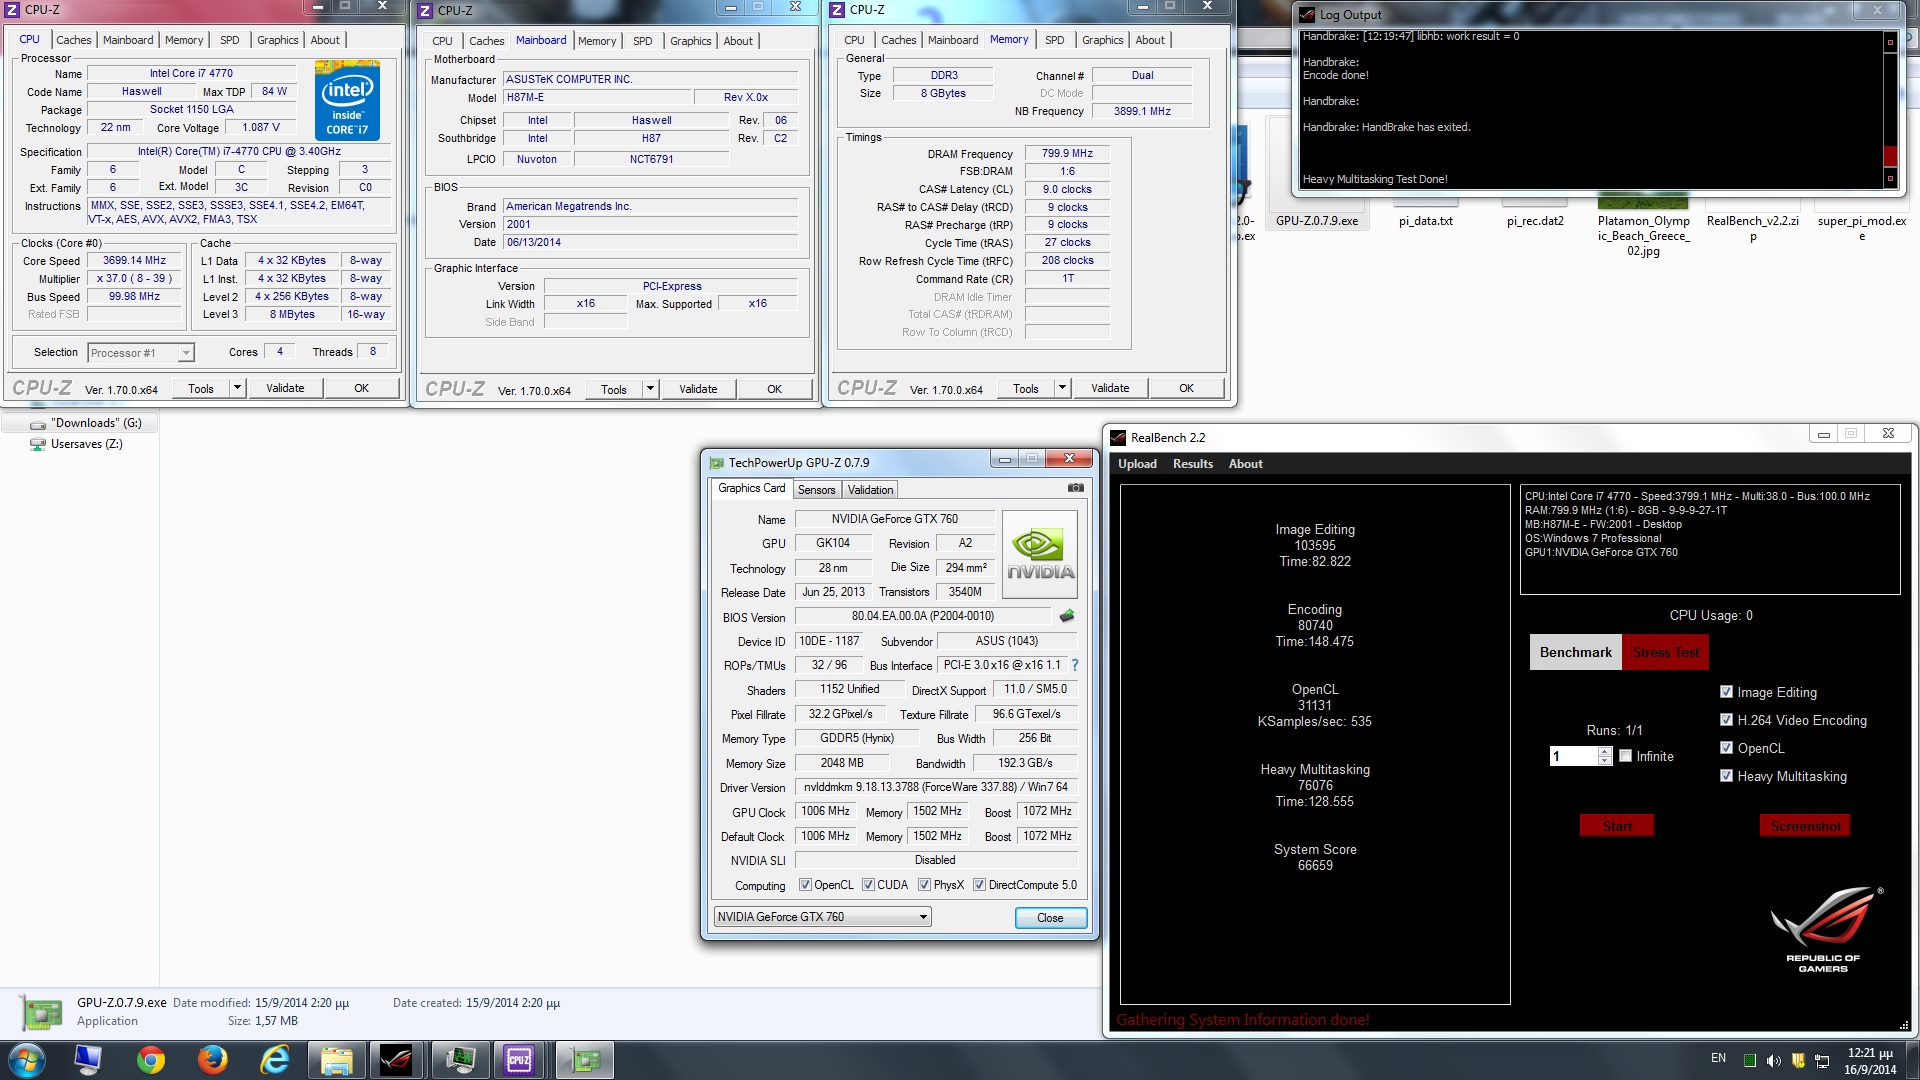This screenshot has height=1080, width=1920.
Task: Open the file explorer taskbar icon
Action: pos(336,1060)
